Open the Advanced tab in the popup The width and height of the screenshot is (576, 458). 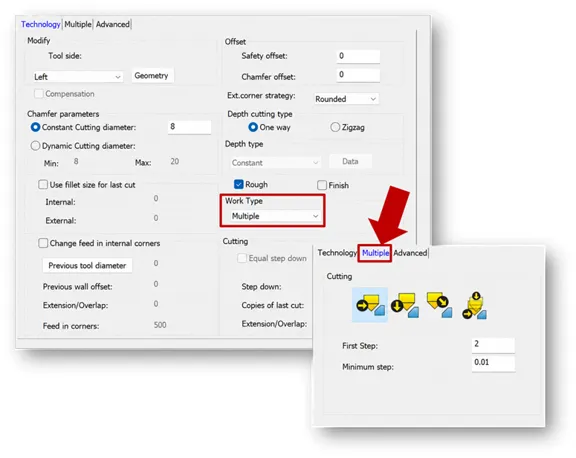point(410,253)
